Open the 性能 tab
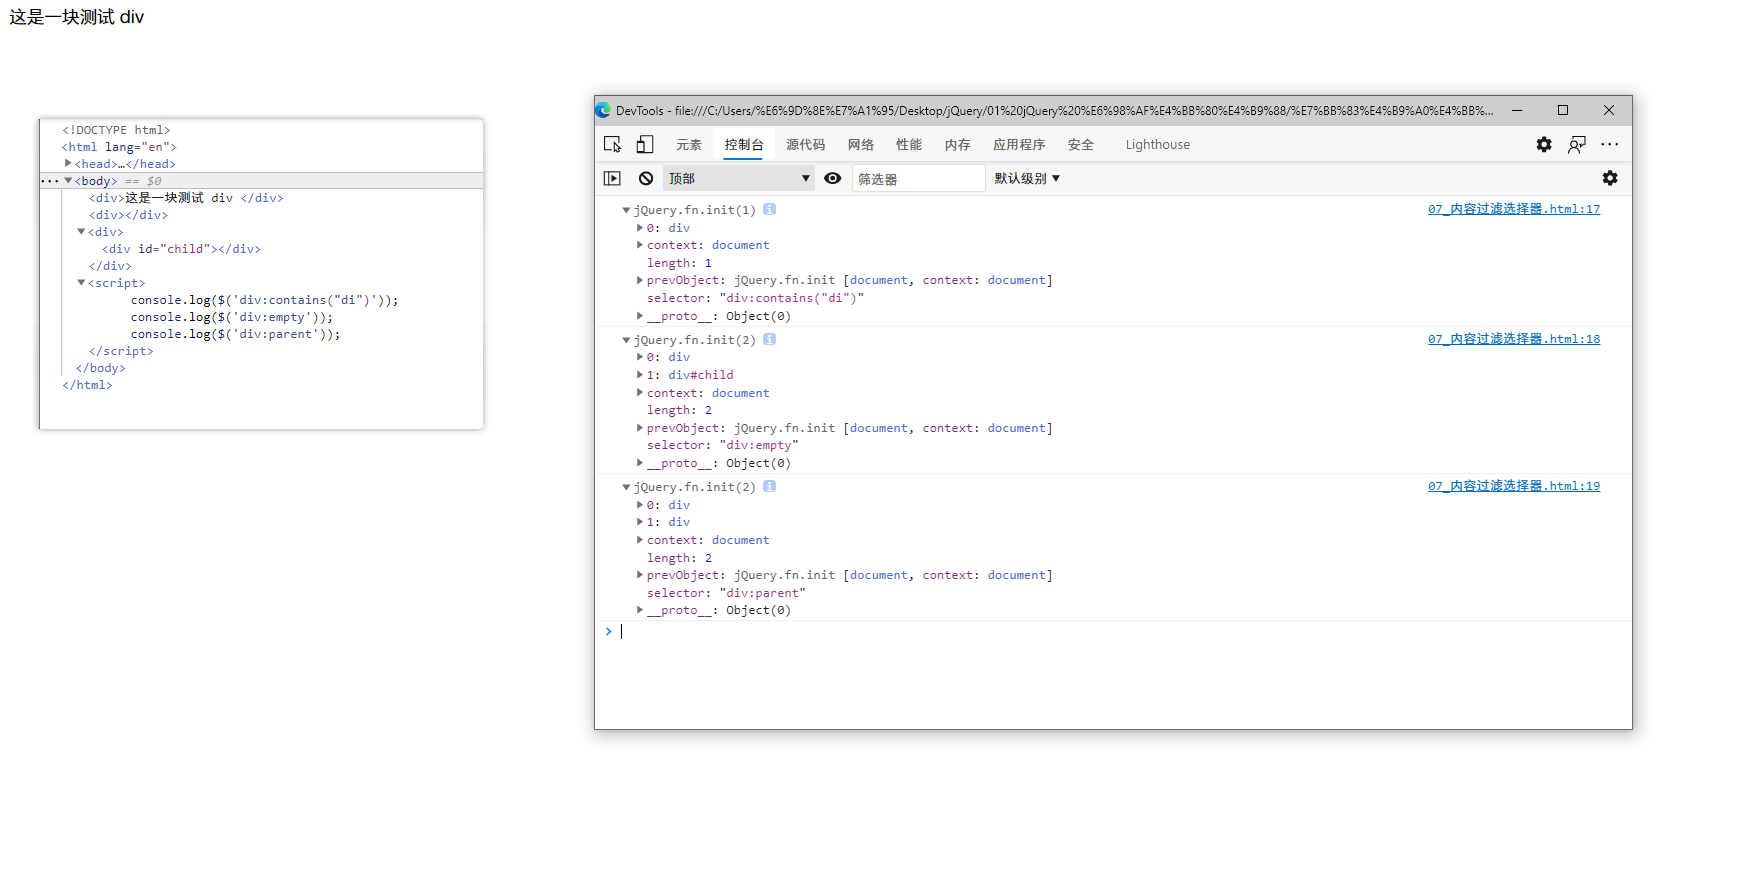This screenshot has width=1738, height=884. 909,145
